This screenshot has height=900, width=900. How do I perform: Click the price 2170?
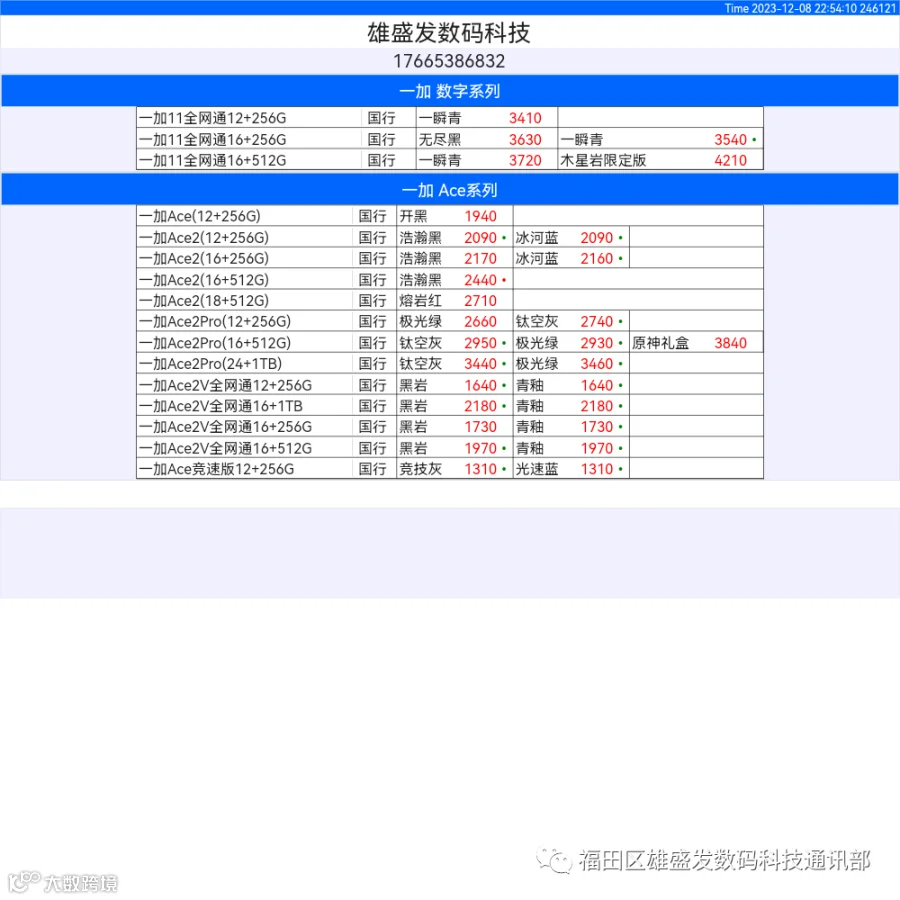pyautogui.click(x=480, y=258)
